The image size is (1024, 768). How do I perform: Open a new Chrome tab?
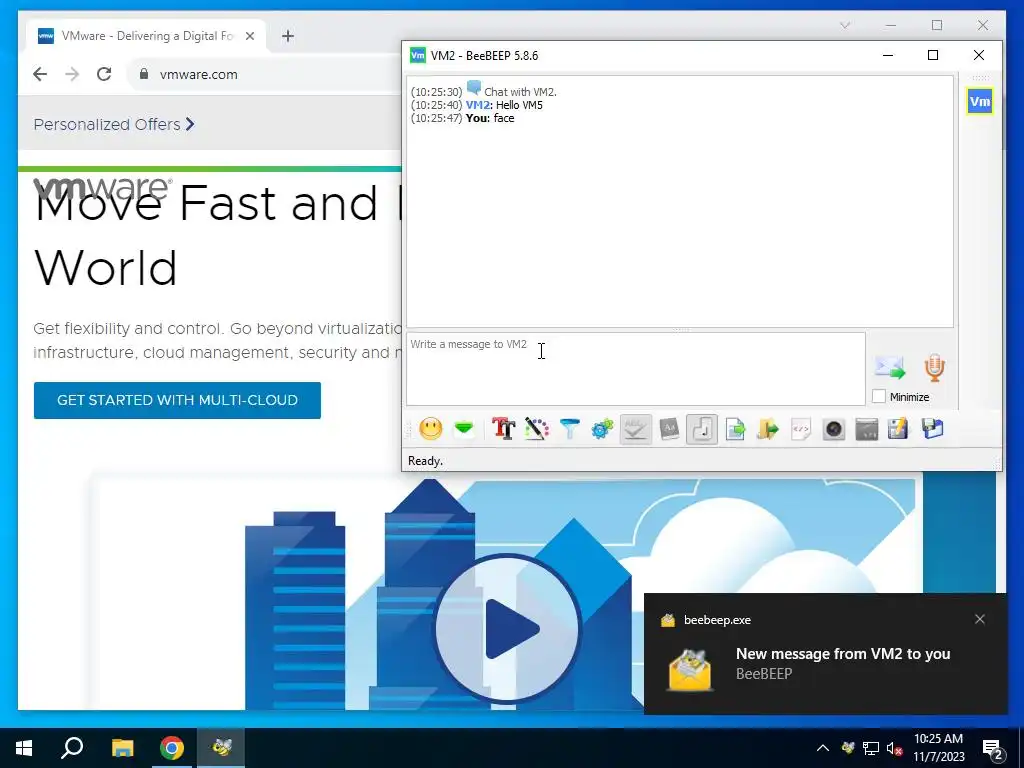pyautogui.click(x=288, y=36)
